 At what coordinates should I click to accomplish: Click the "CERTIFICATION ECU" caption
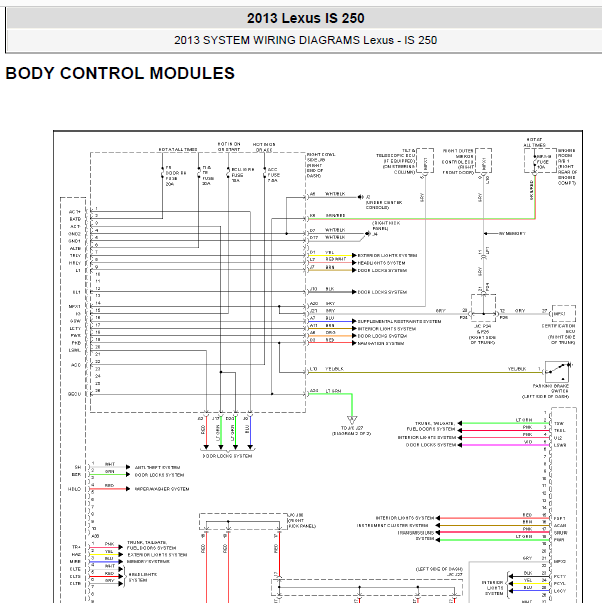tap(559, 334)
